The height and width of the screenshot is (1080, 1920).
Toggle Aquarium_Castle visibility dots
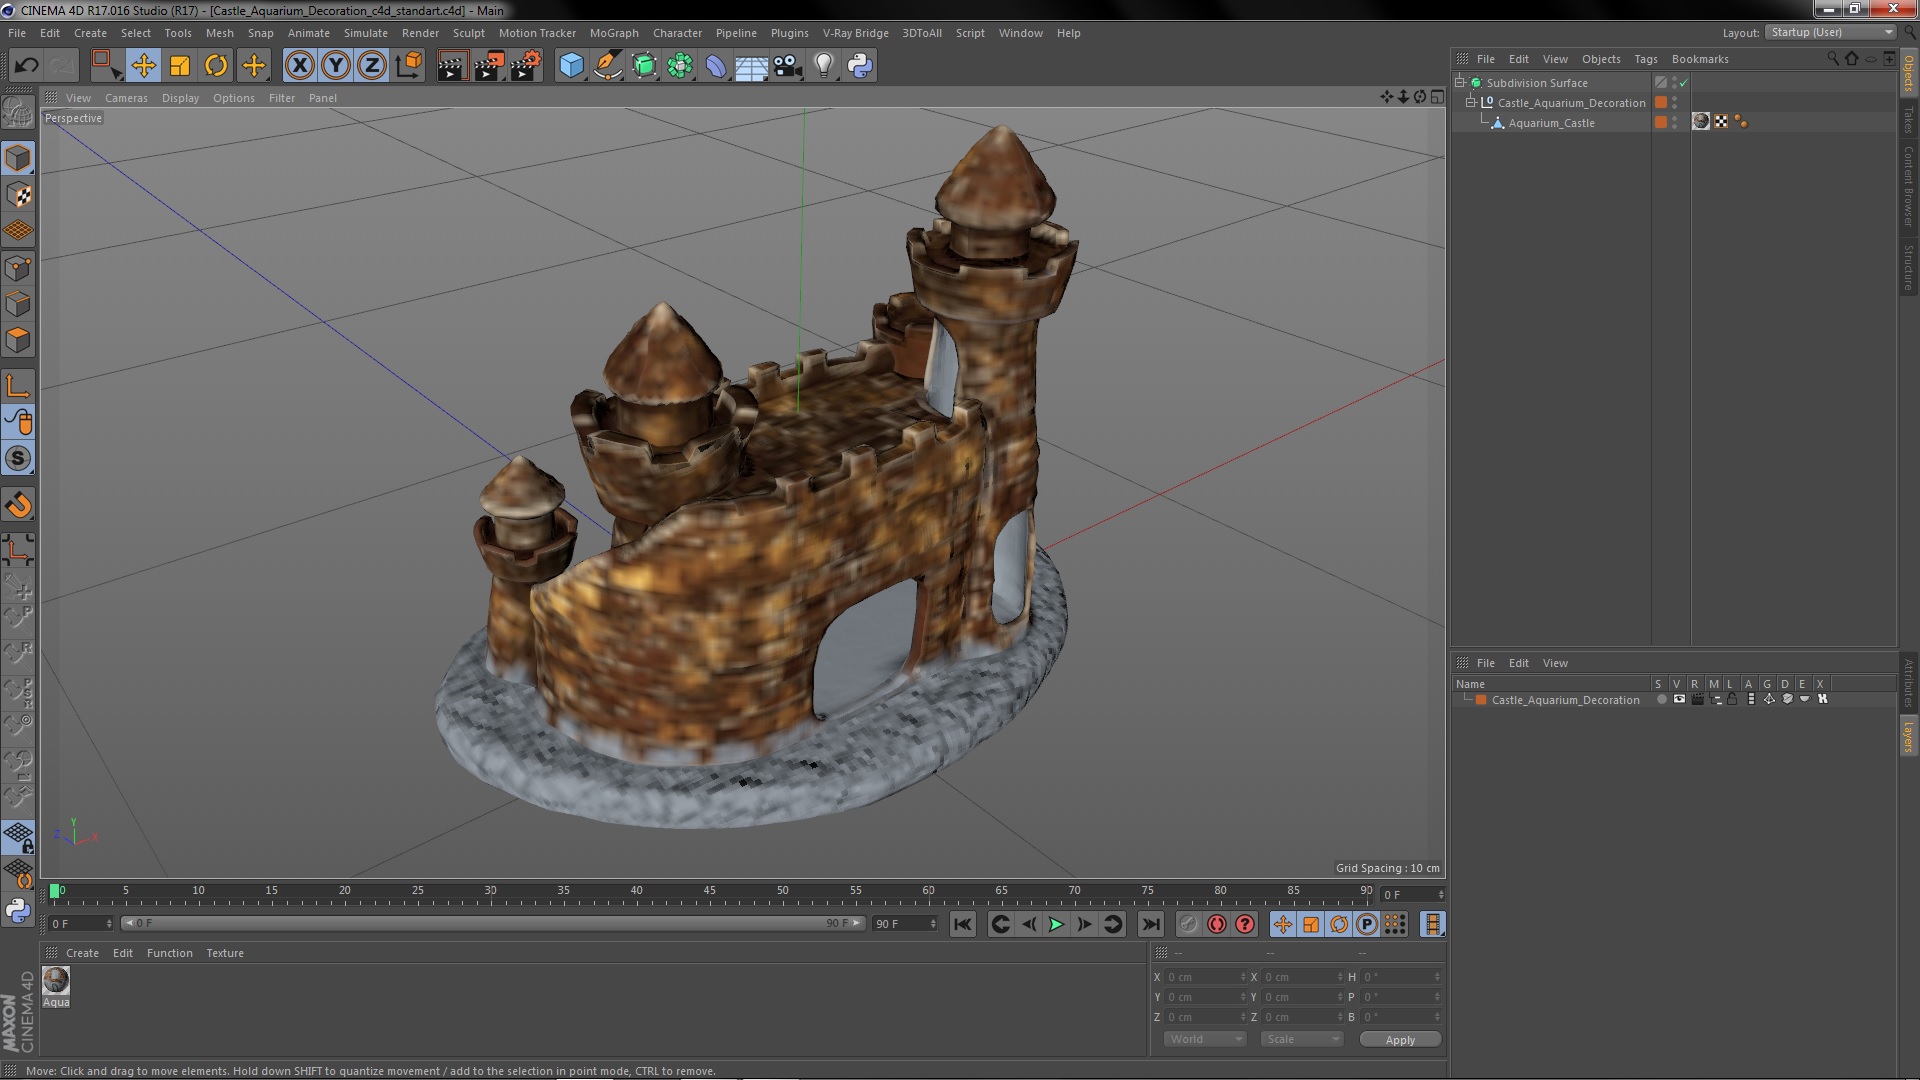(x=1675, y=122)
